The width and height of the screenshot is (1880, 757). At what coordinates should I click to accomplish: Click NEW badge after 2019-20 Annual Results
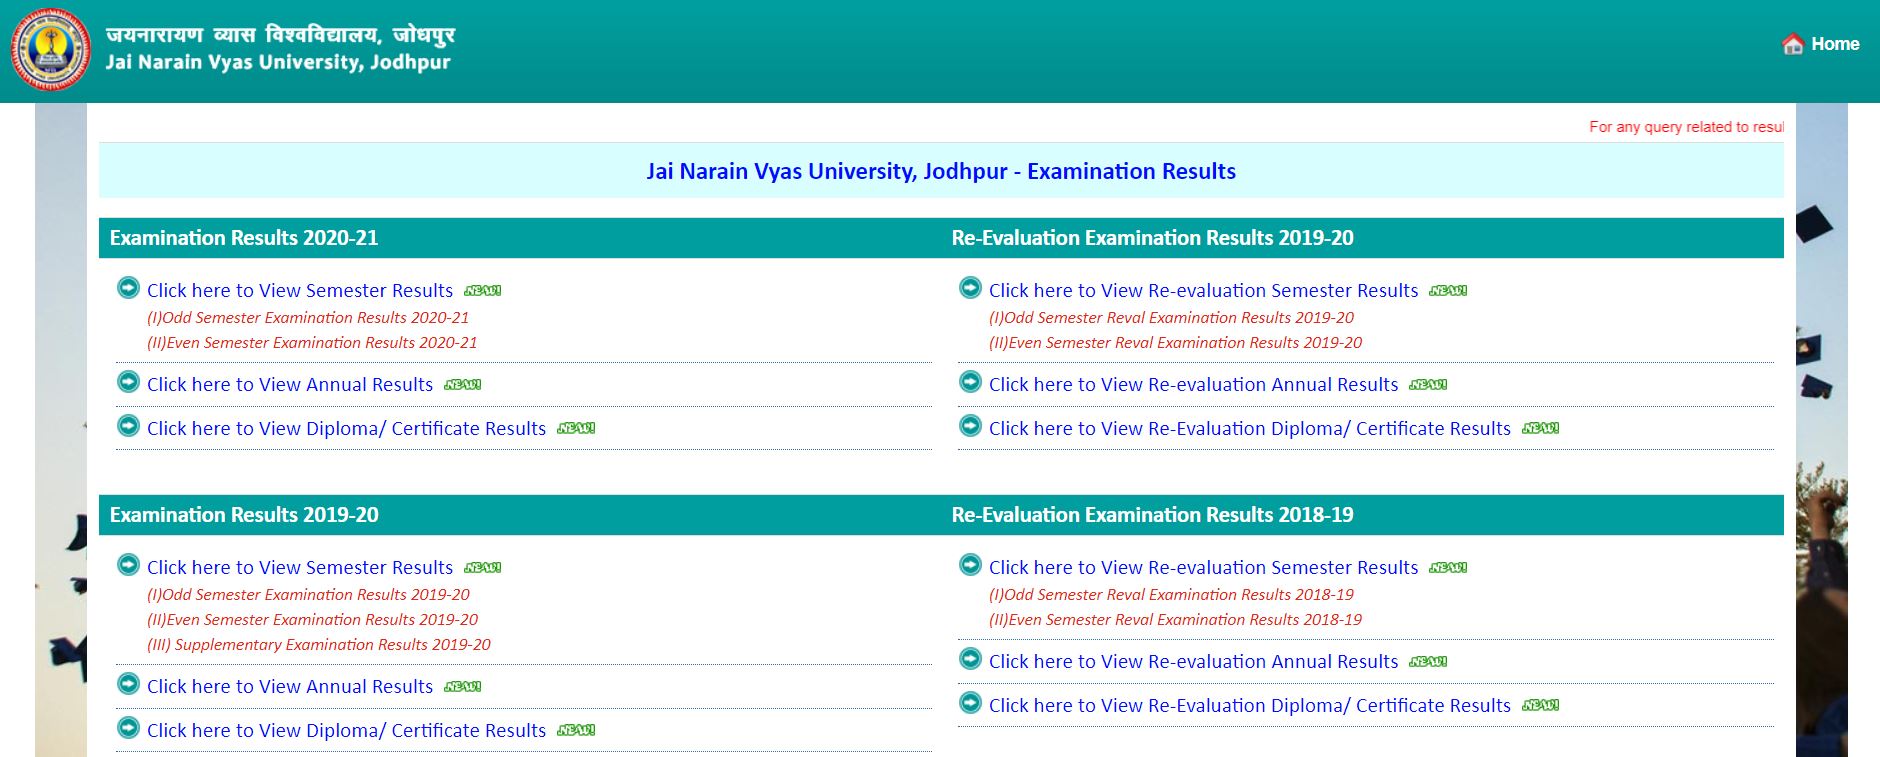point(463,687)
